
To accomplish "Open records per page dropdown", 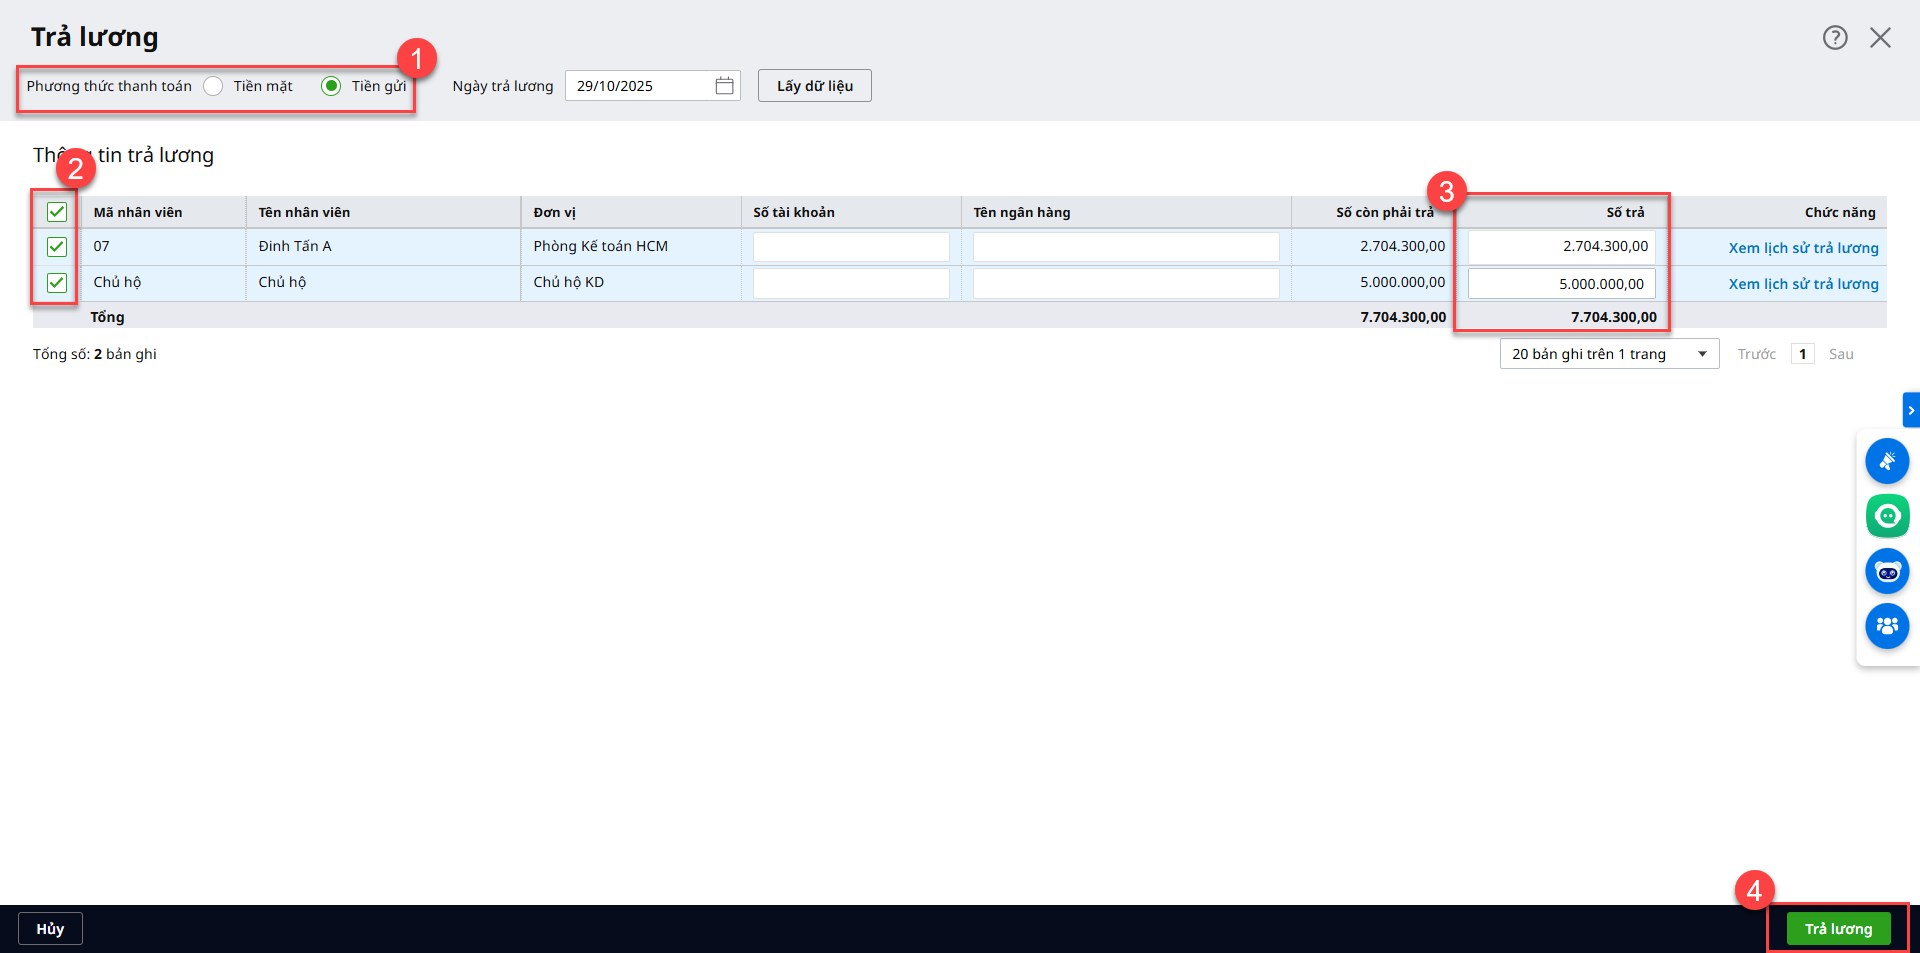I will (x=1608, y=354).
